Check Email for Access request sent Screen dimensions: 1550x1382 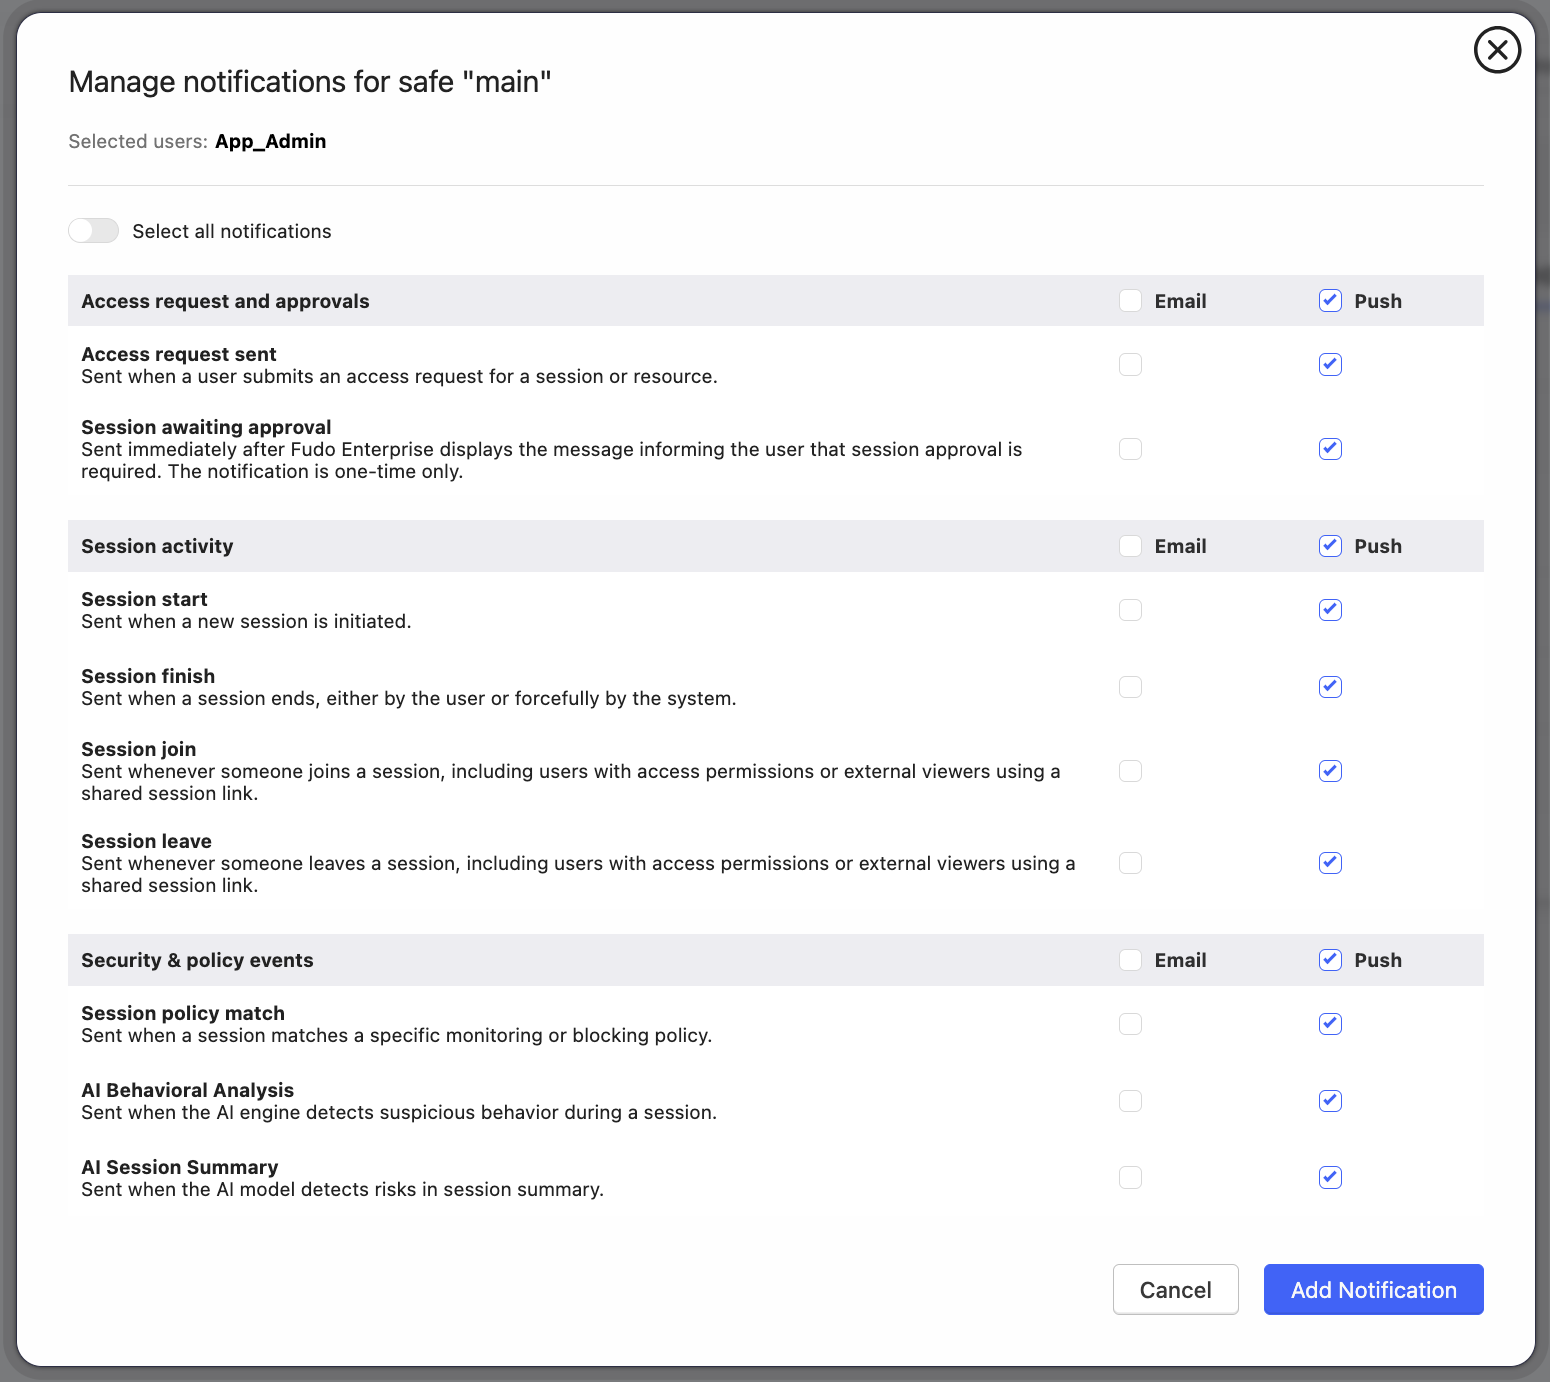point(1130,365)
